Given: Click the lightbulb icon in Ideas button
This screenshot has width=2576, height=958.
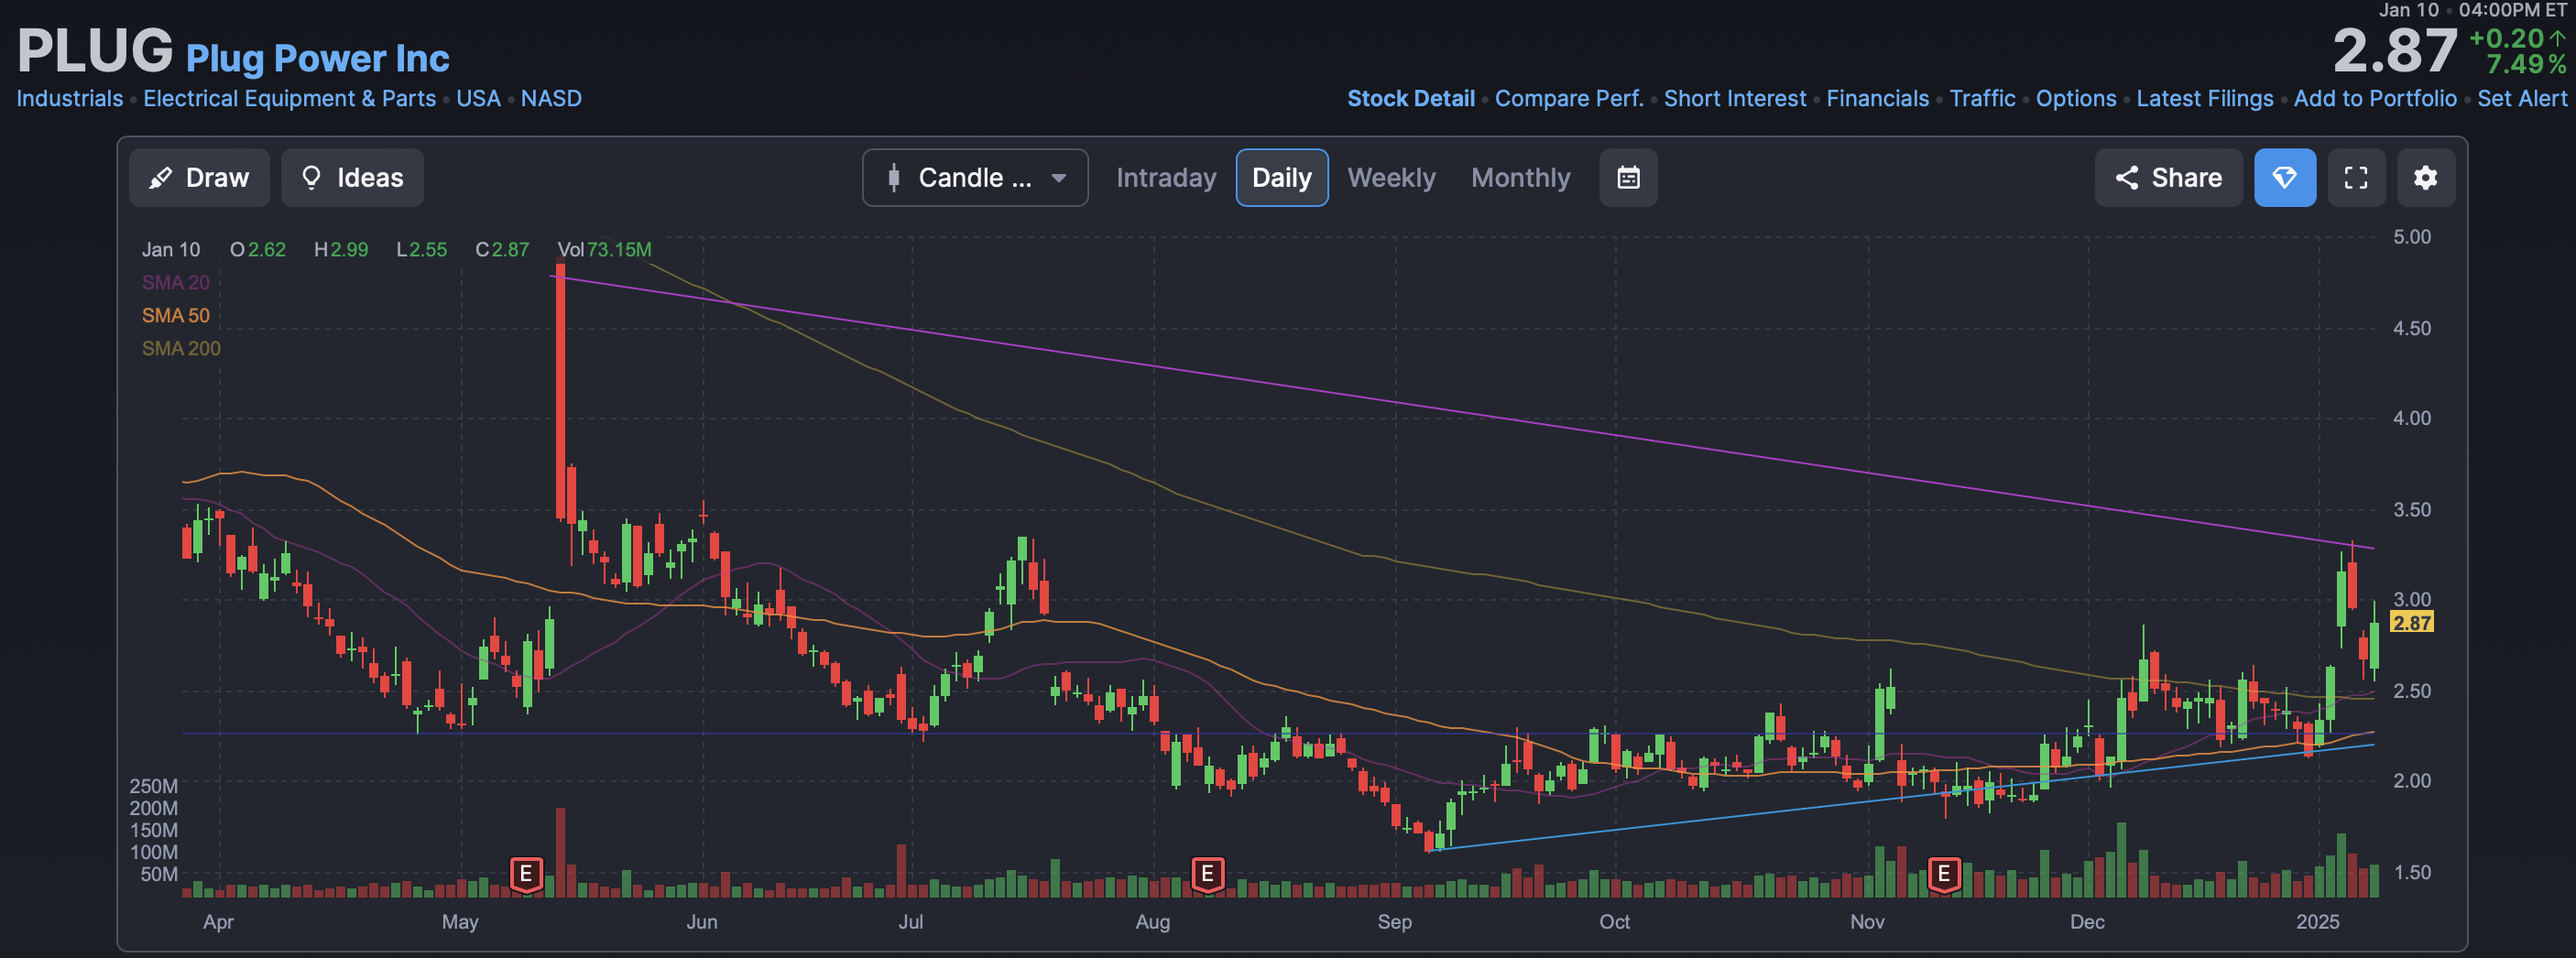Looking at the screenshot, I should 312,178.
